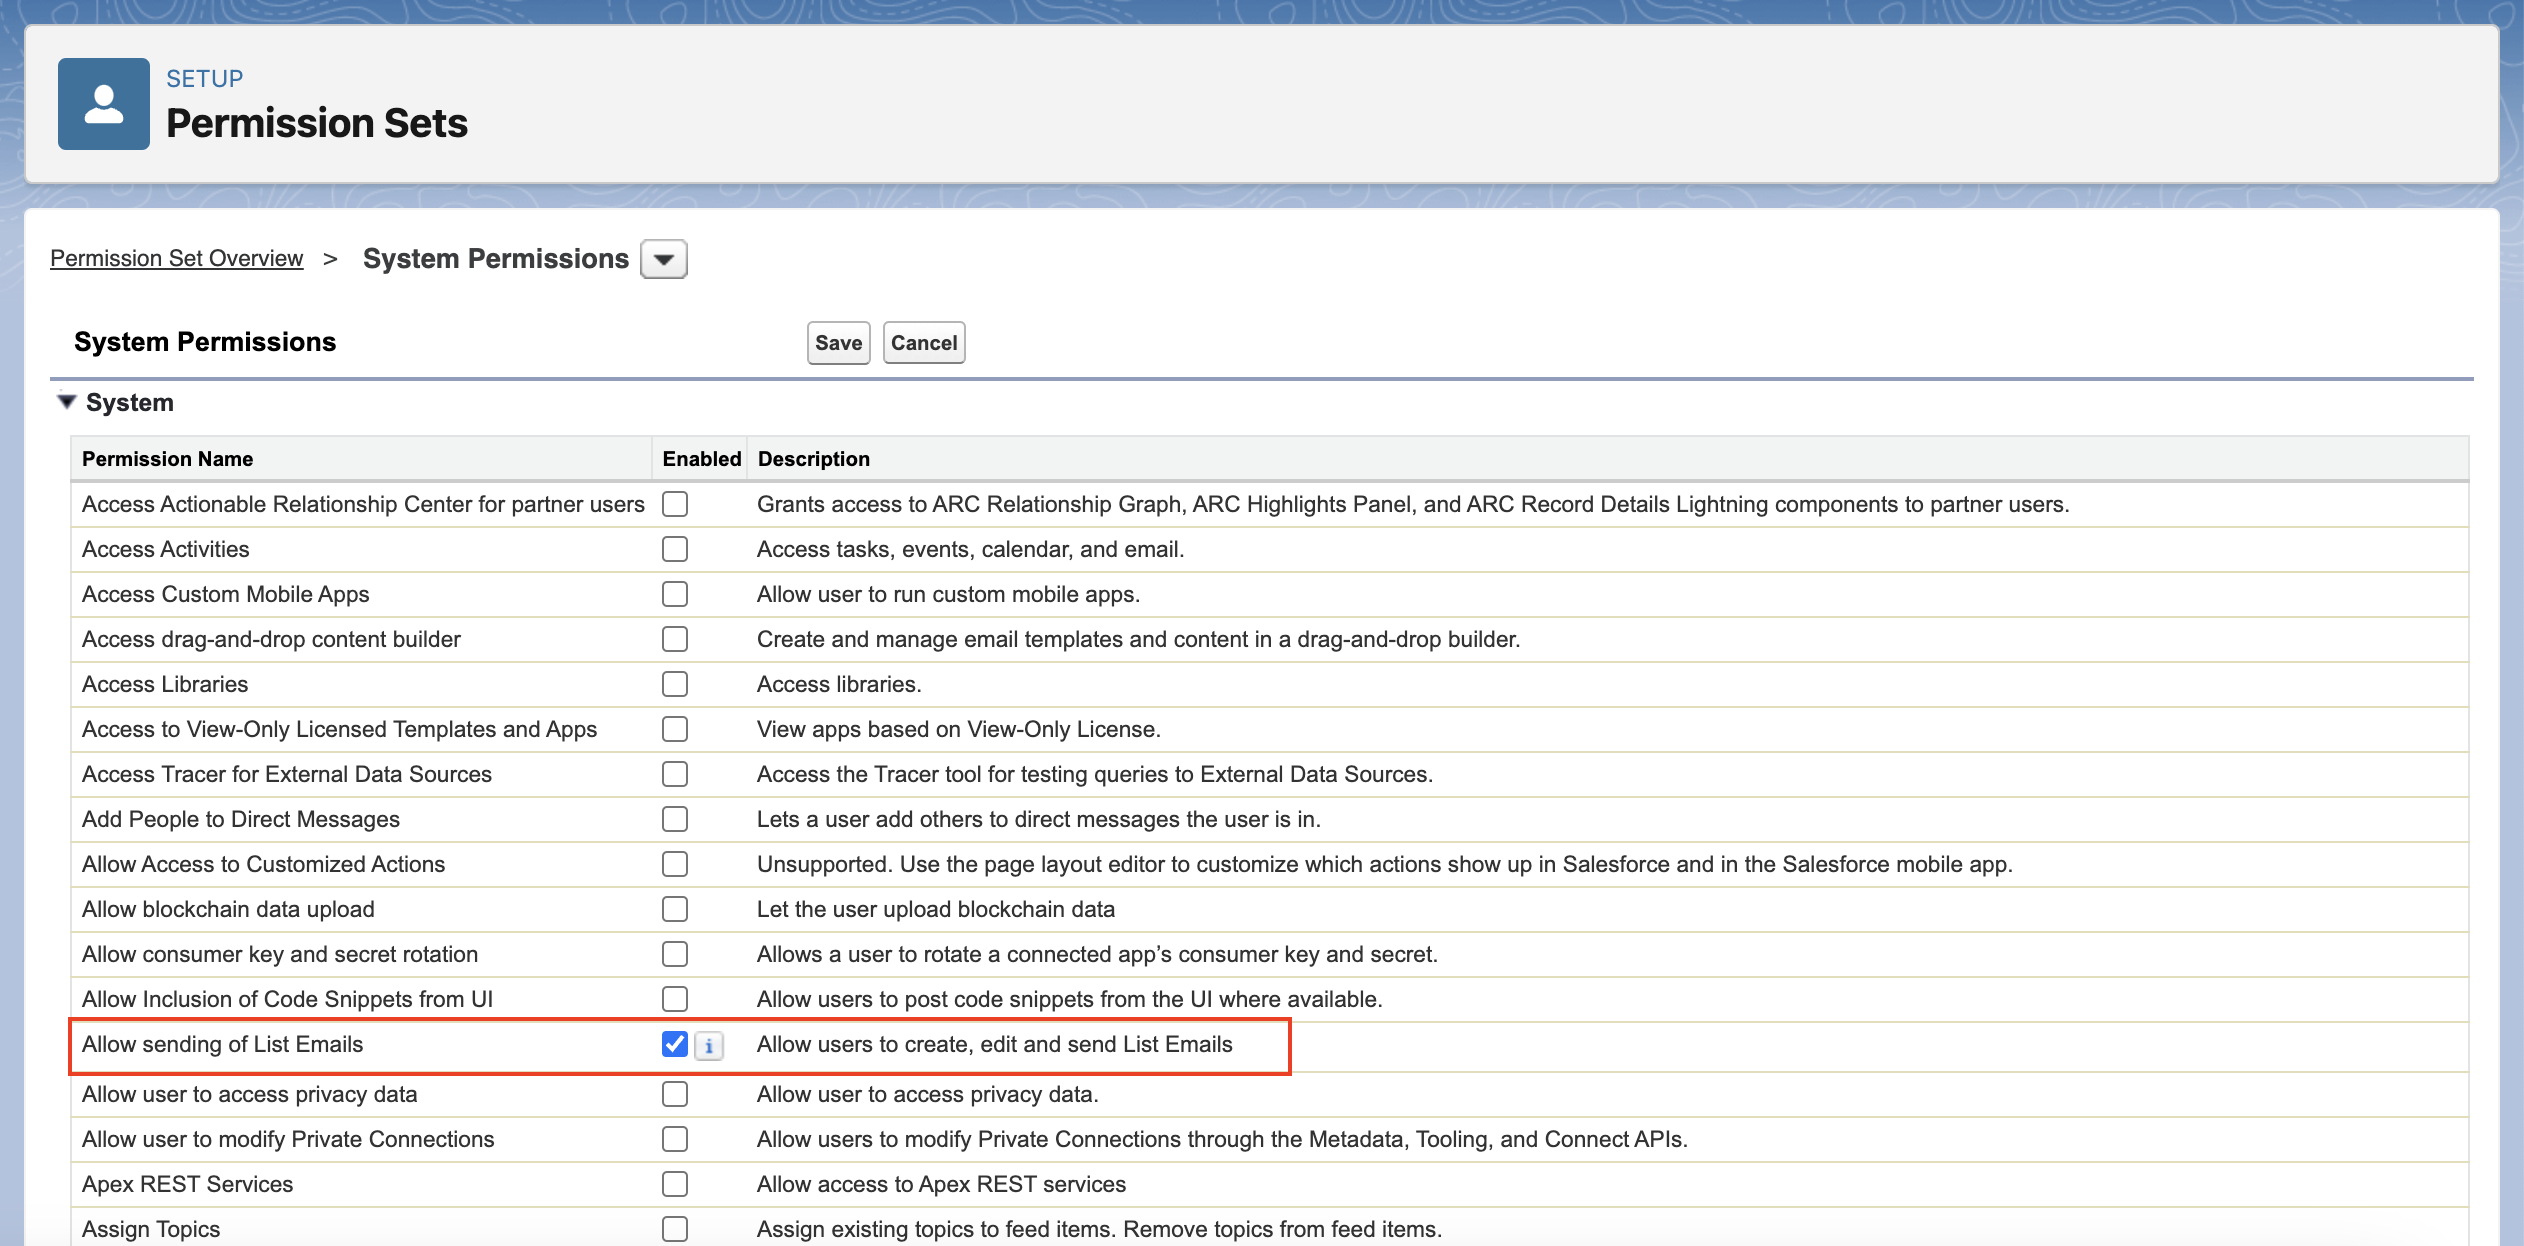The height and width of the screenshot is (1246, 2524).
Task: Click 'Allow Access to Customized Actions' name
Action: tap(264, 864)
